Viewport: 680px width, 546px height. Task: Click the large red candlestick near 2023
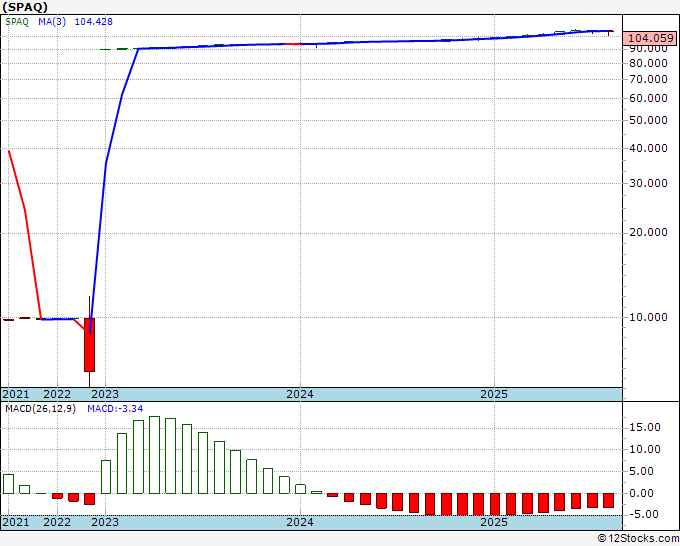pos(89,345)
